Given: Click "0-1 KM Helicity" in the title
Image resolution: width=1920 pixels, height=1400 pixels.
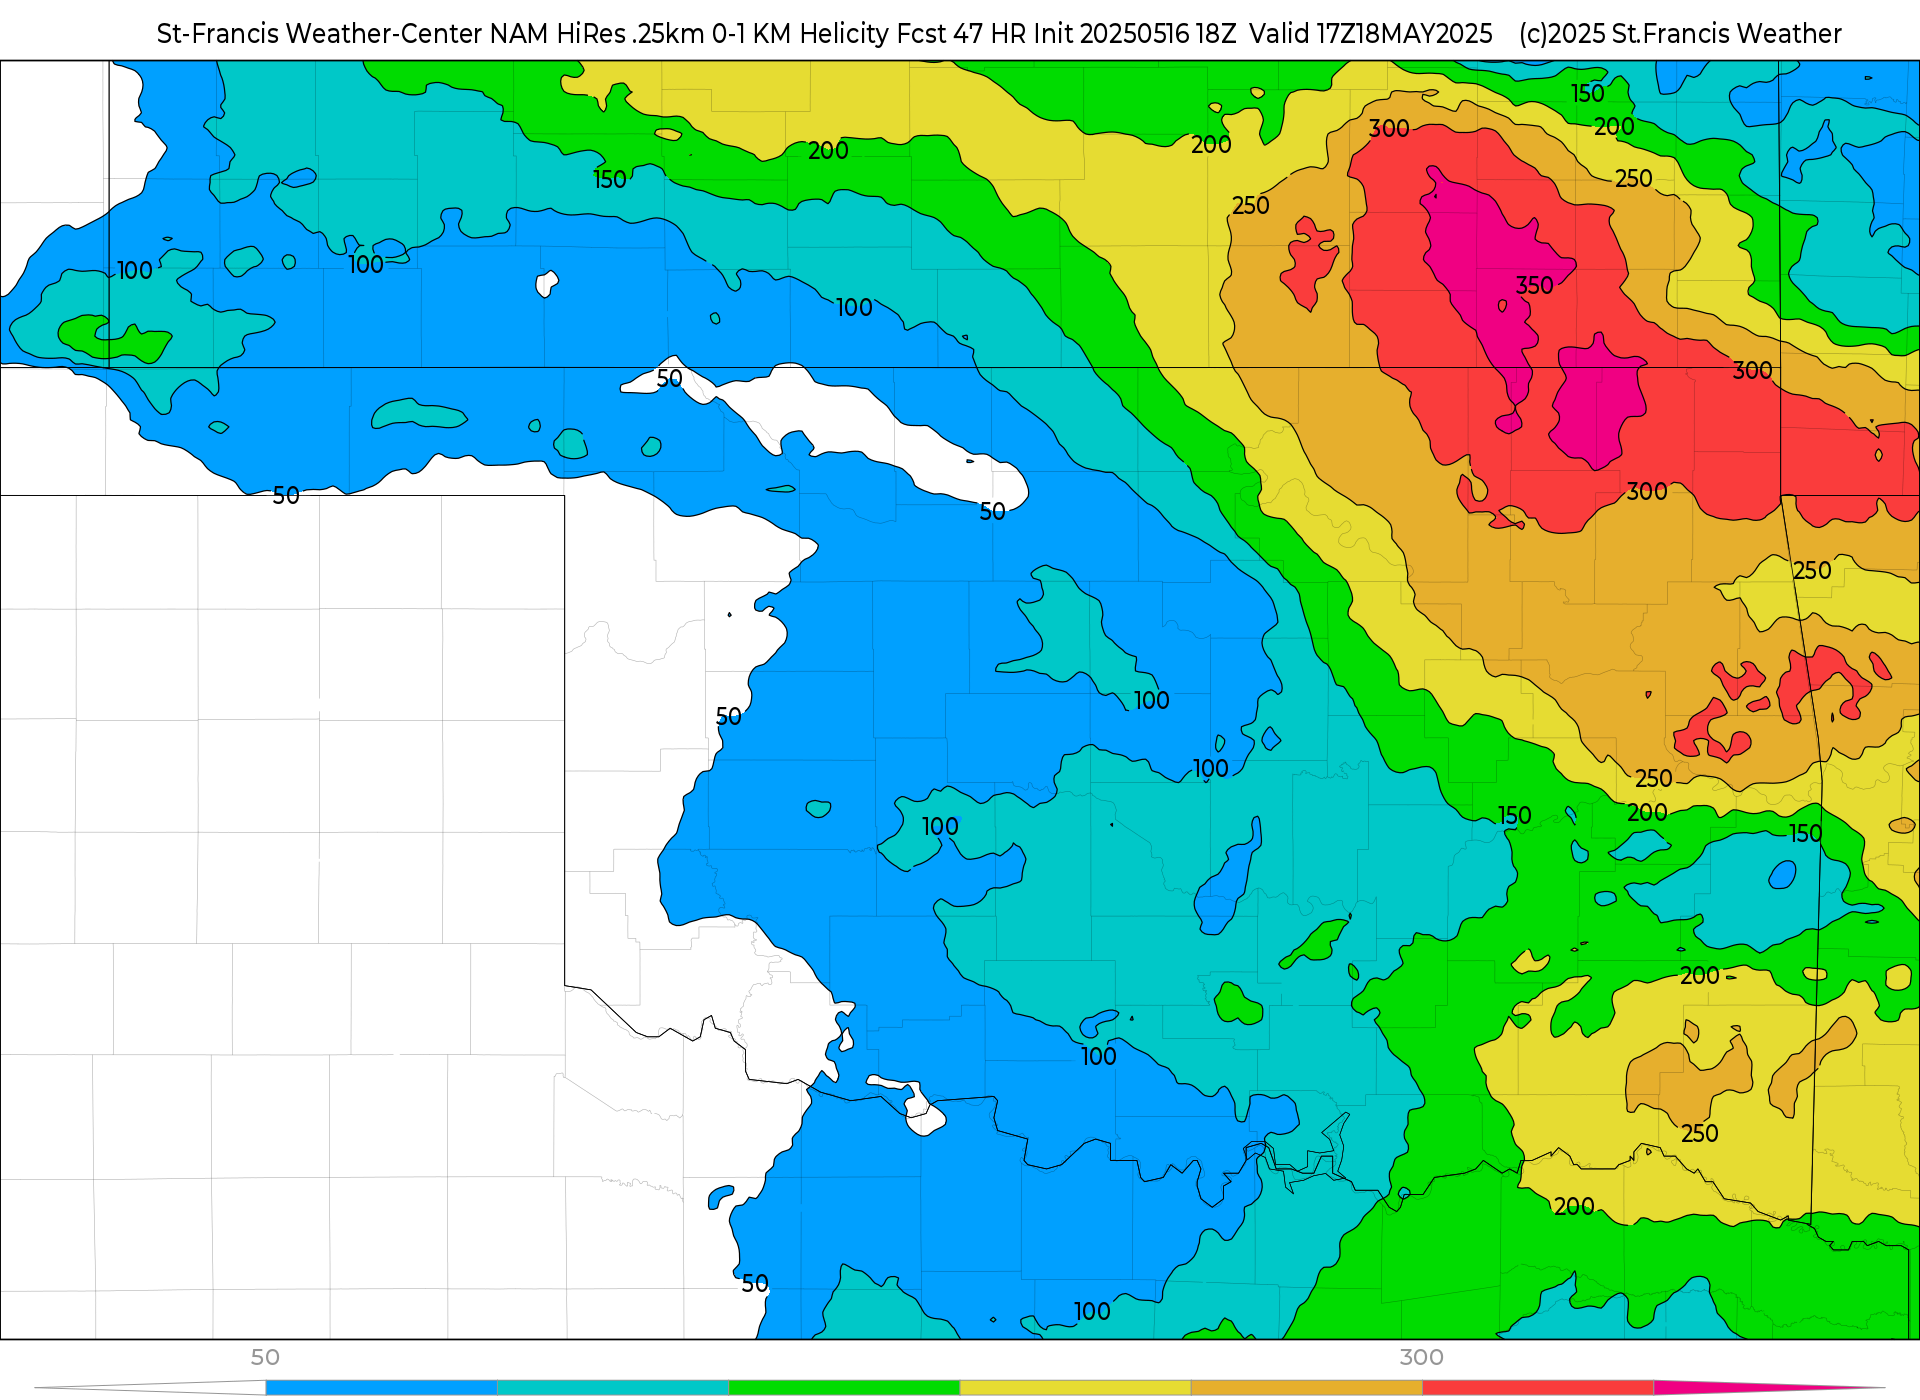Looking at the screenshot, I should click(x=800, y=34).
